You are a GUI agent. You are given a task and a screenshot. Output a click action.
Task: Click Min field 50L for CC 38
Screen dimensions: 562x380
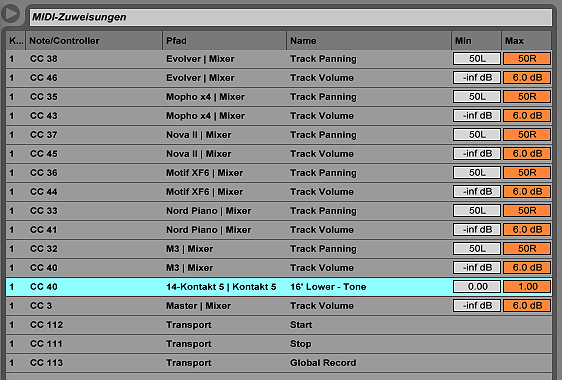pos(477,59)
